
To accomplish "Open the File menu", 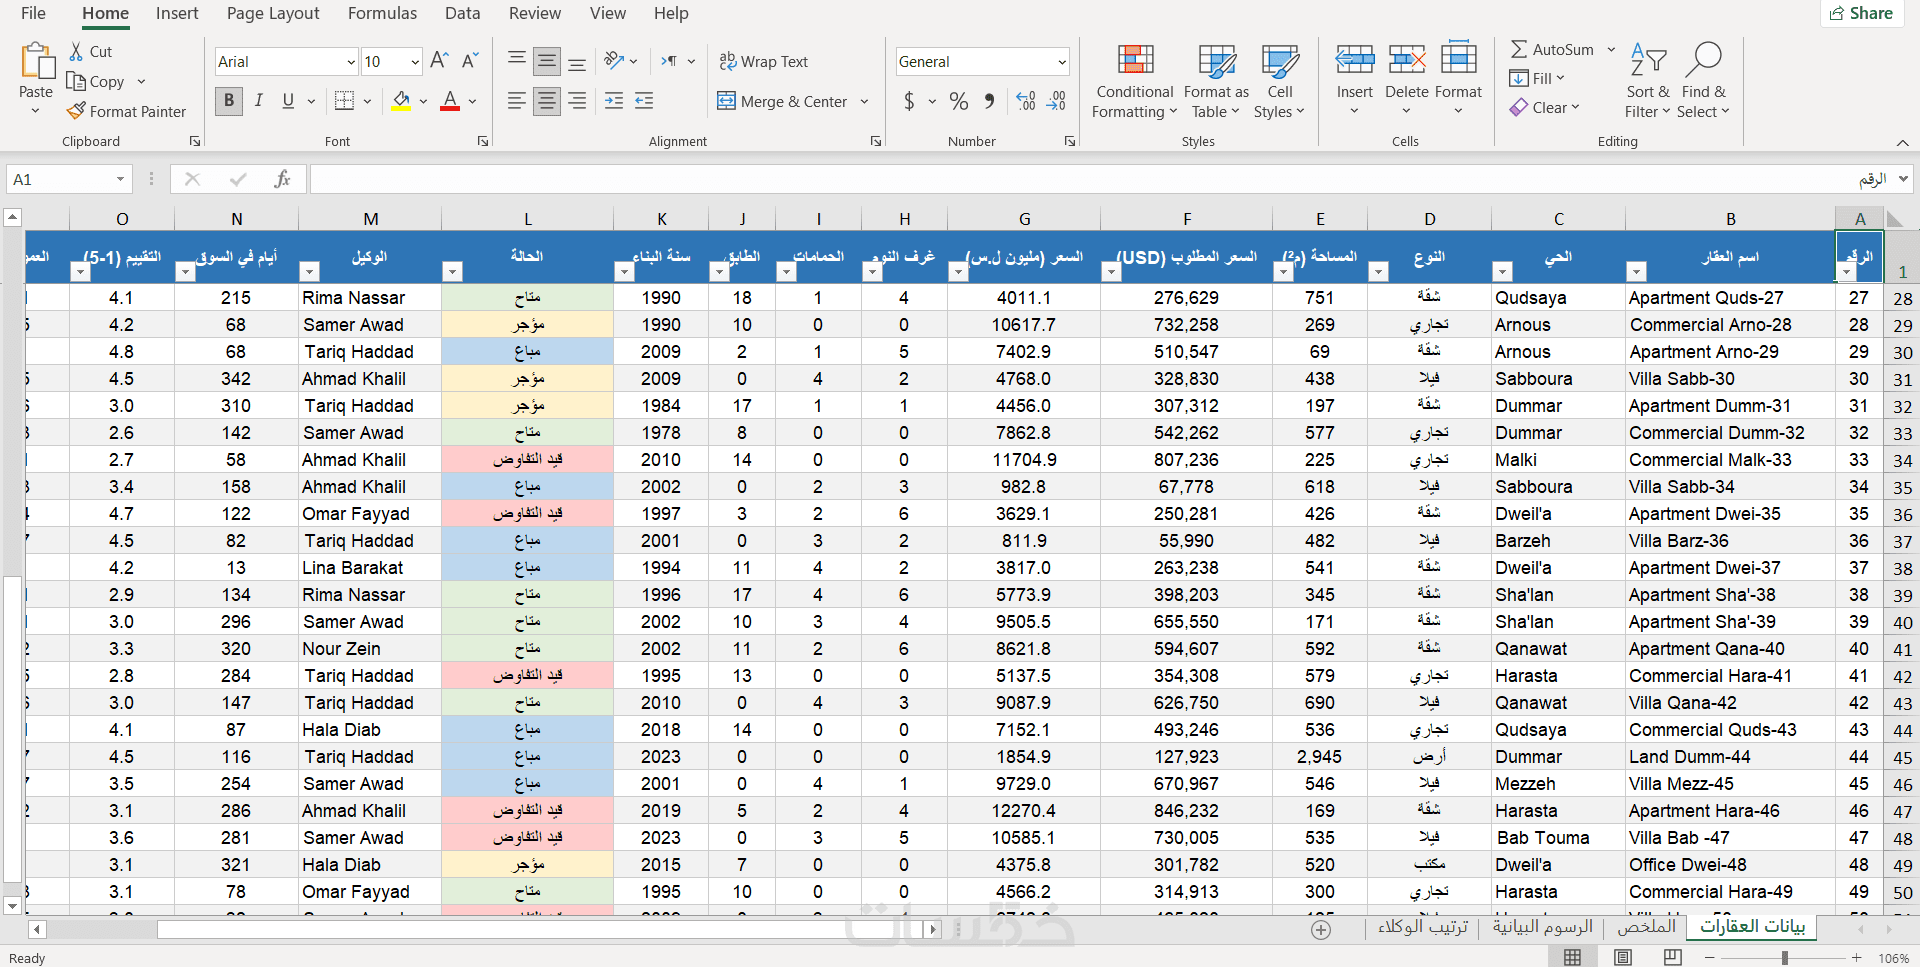I will coord(33,13).
